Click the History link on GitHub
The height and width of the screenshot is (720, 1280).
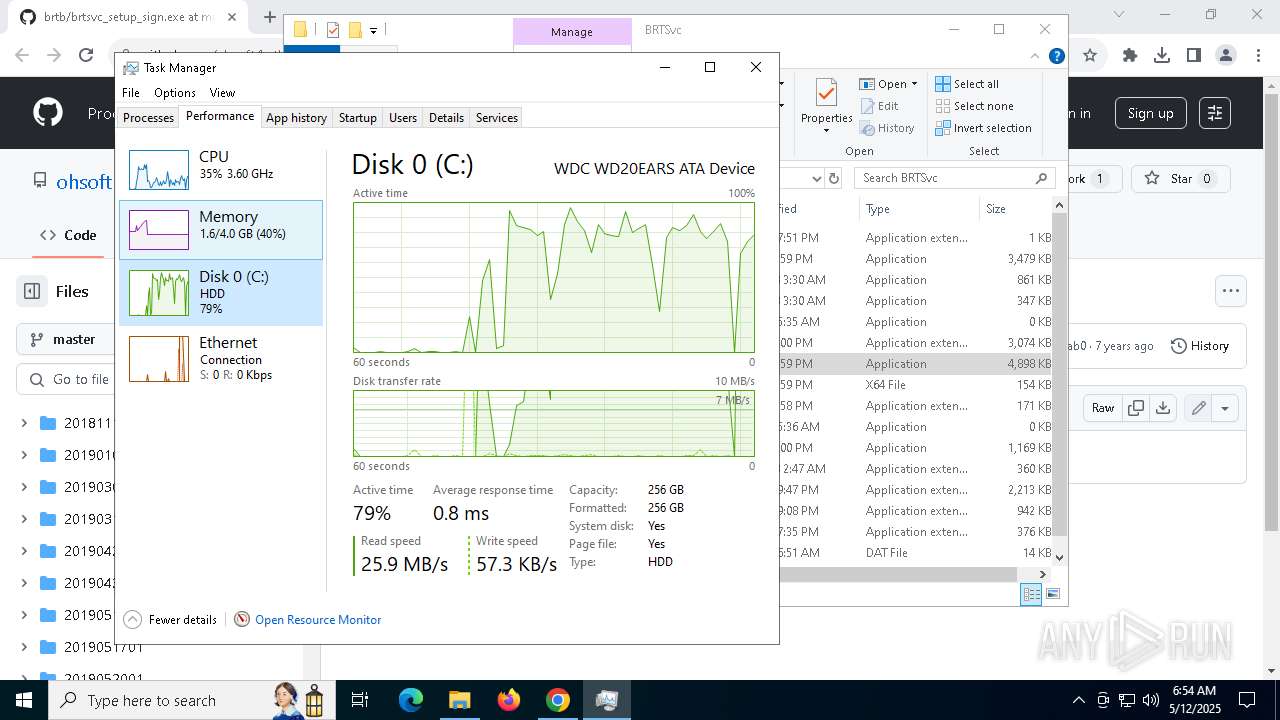coord(1200,346)
